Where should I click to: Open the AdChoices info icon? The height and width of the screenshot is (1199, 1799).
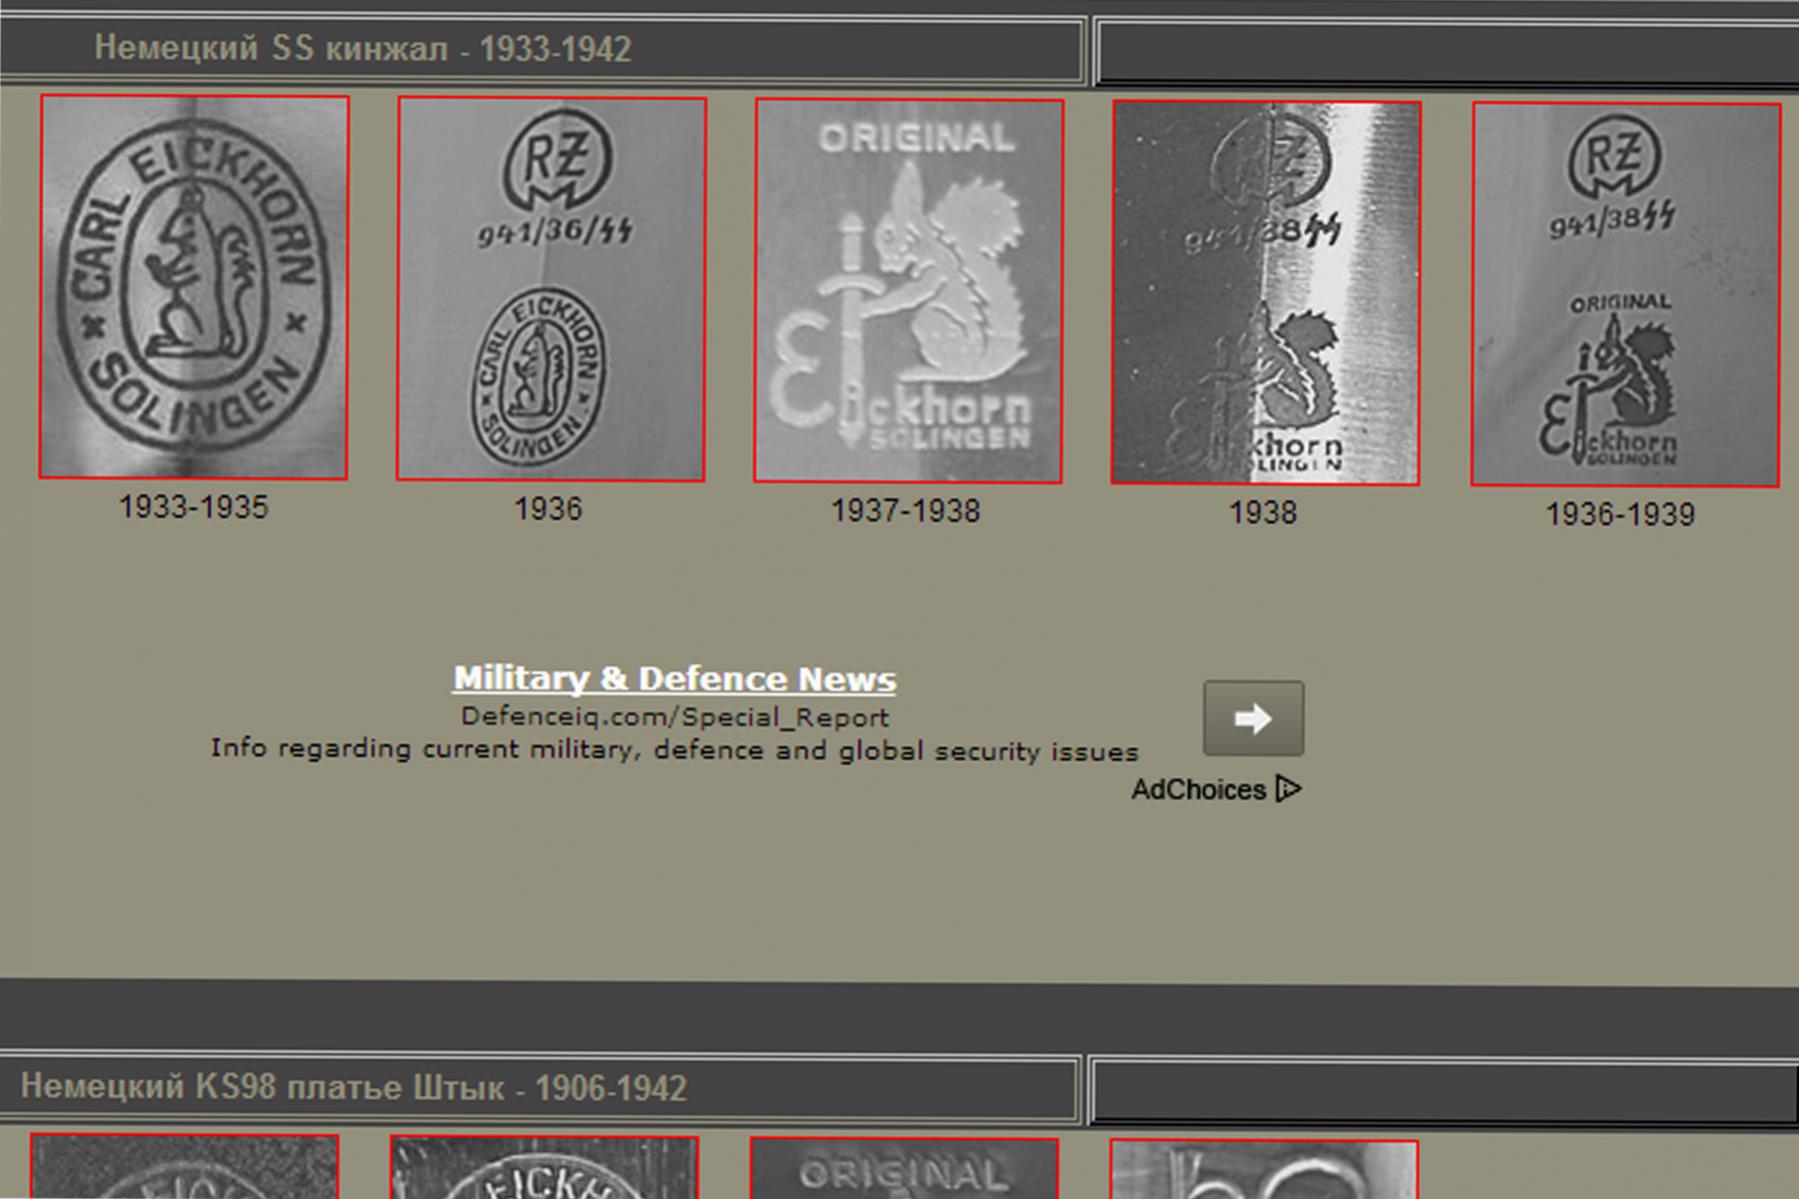(x=1288, y=789)
